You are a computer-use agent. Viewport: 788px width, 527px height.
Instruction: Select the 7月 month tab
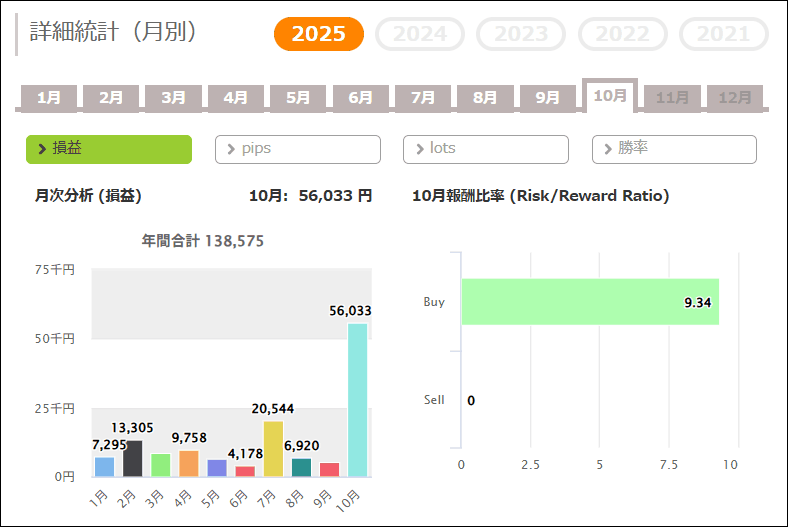pos(423,98)
